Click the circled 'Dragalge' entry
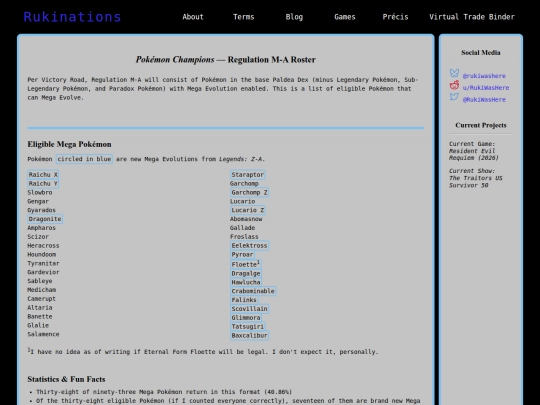This screenshot has width=540, height=405. click(x=246, y=273)
